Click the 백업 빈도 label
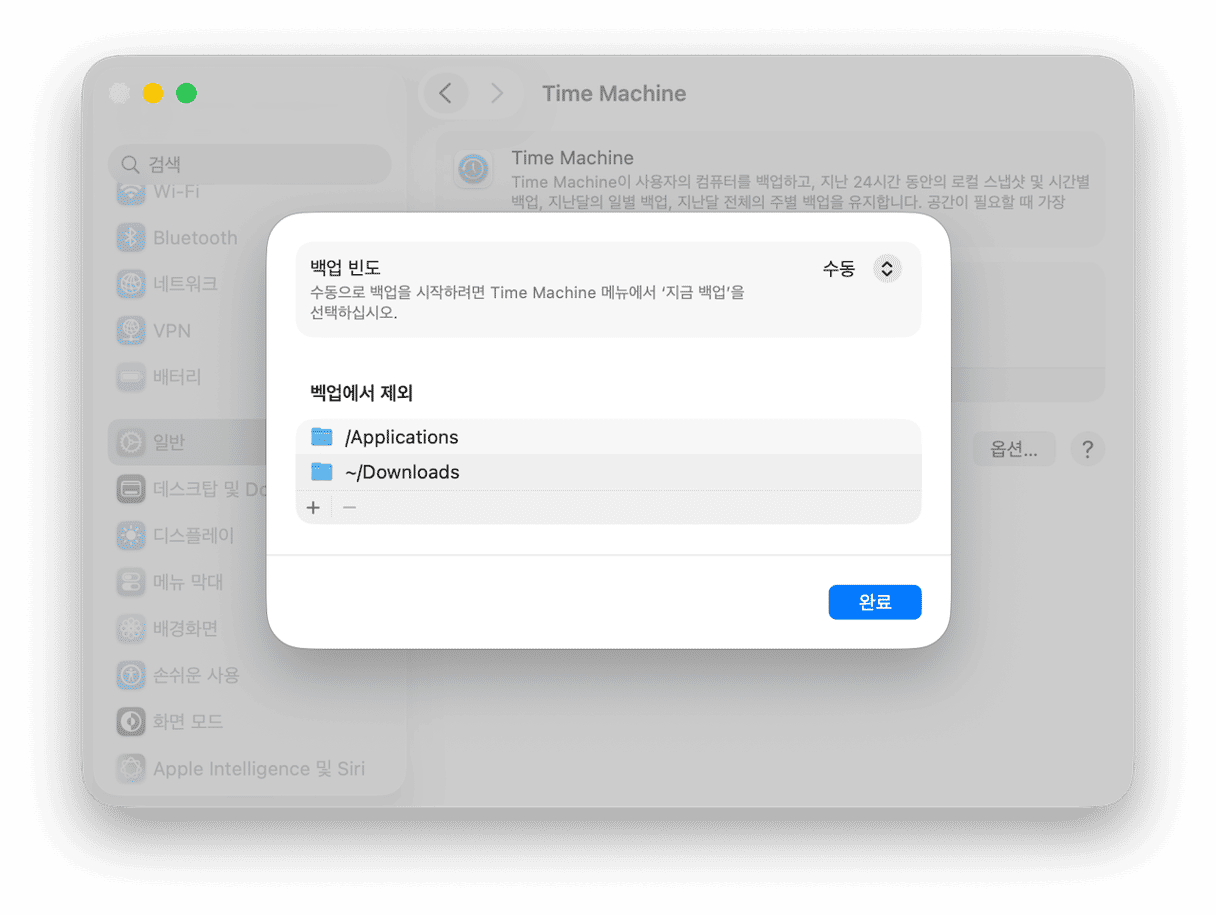The height and width of the screenshot is (915, 1216). [x=345, y=267]
